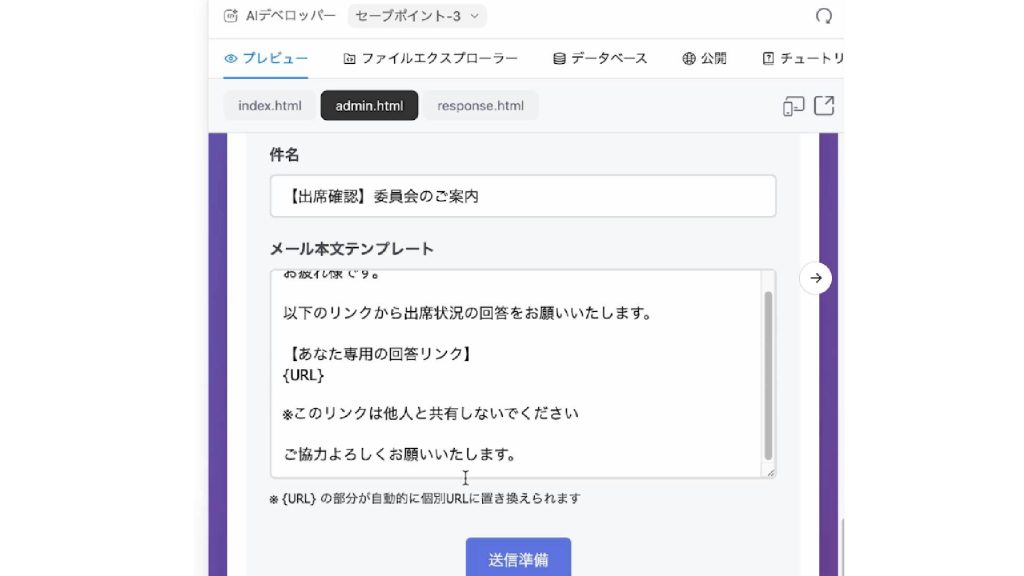
Task: Click the device preview toggle icon
Action: point(793,106)
